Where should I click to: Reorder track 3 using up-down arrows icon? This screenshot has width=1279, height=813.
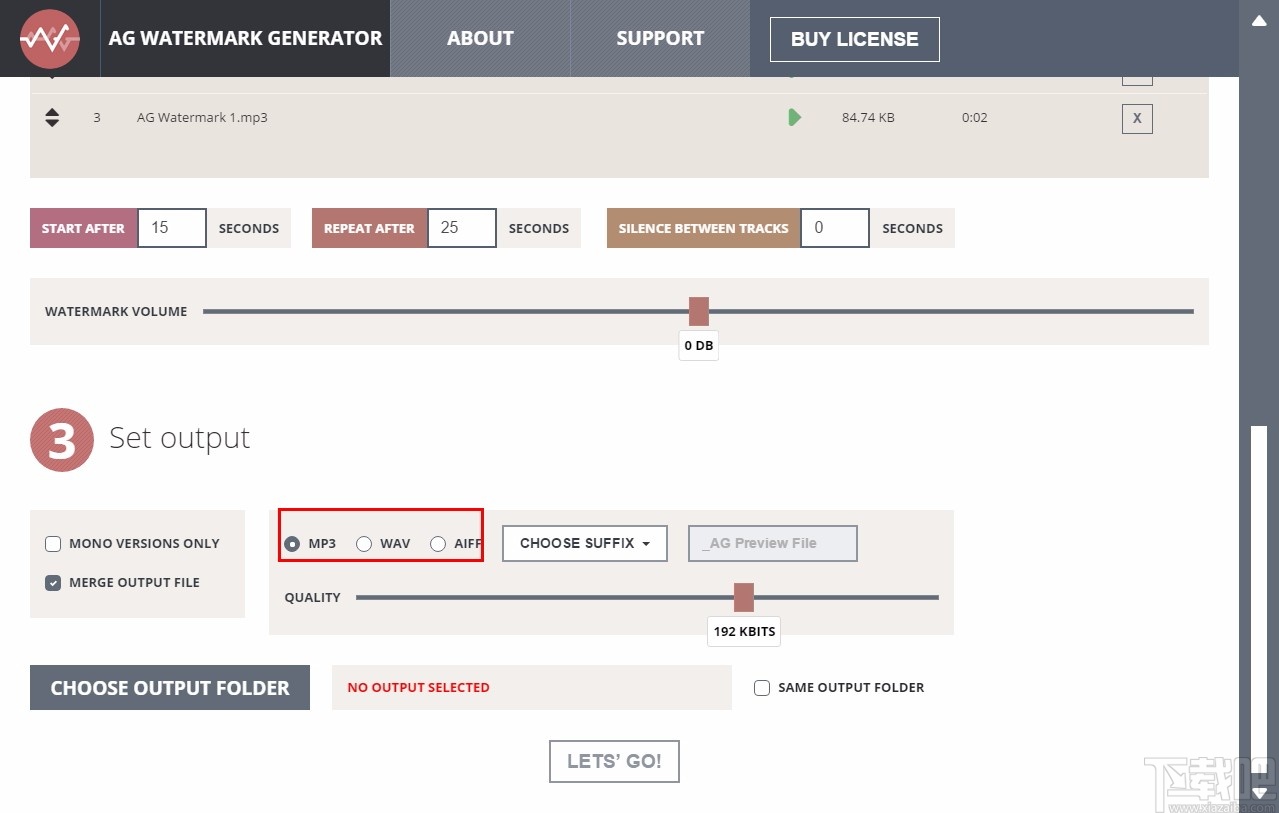(52, 118)
